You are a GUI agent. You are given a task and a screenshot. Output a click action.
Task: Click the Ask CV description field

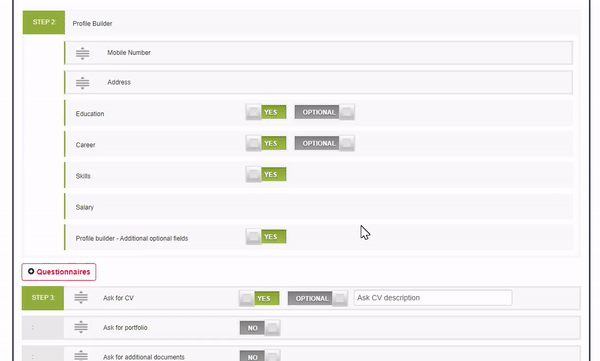pos(433,298)
